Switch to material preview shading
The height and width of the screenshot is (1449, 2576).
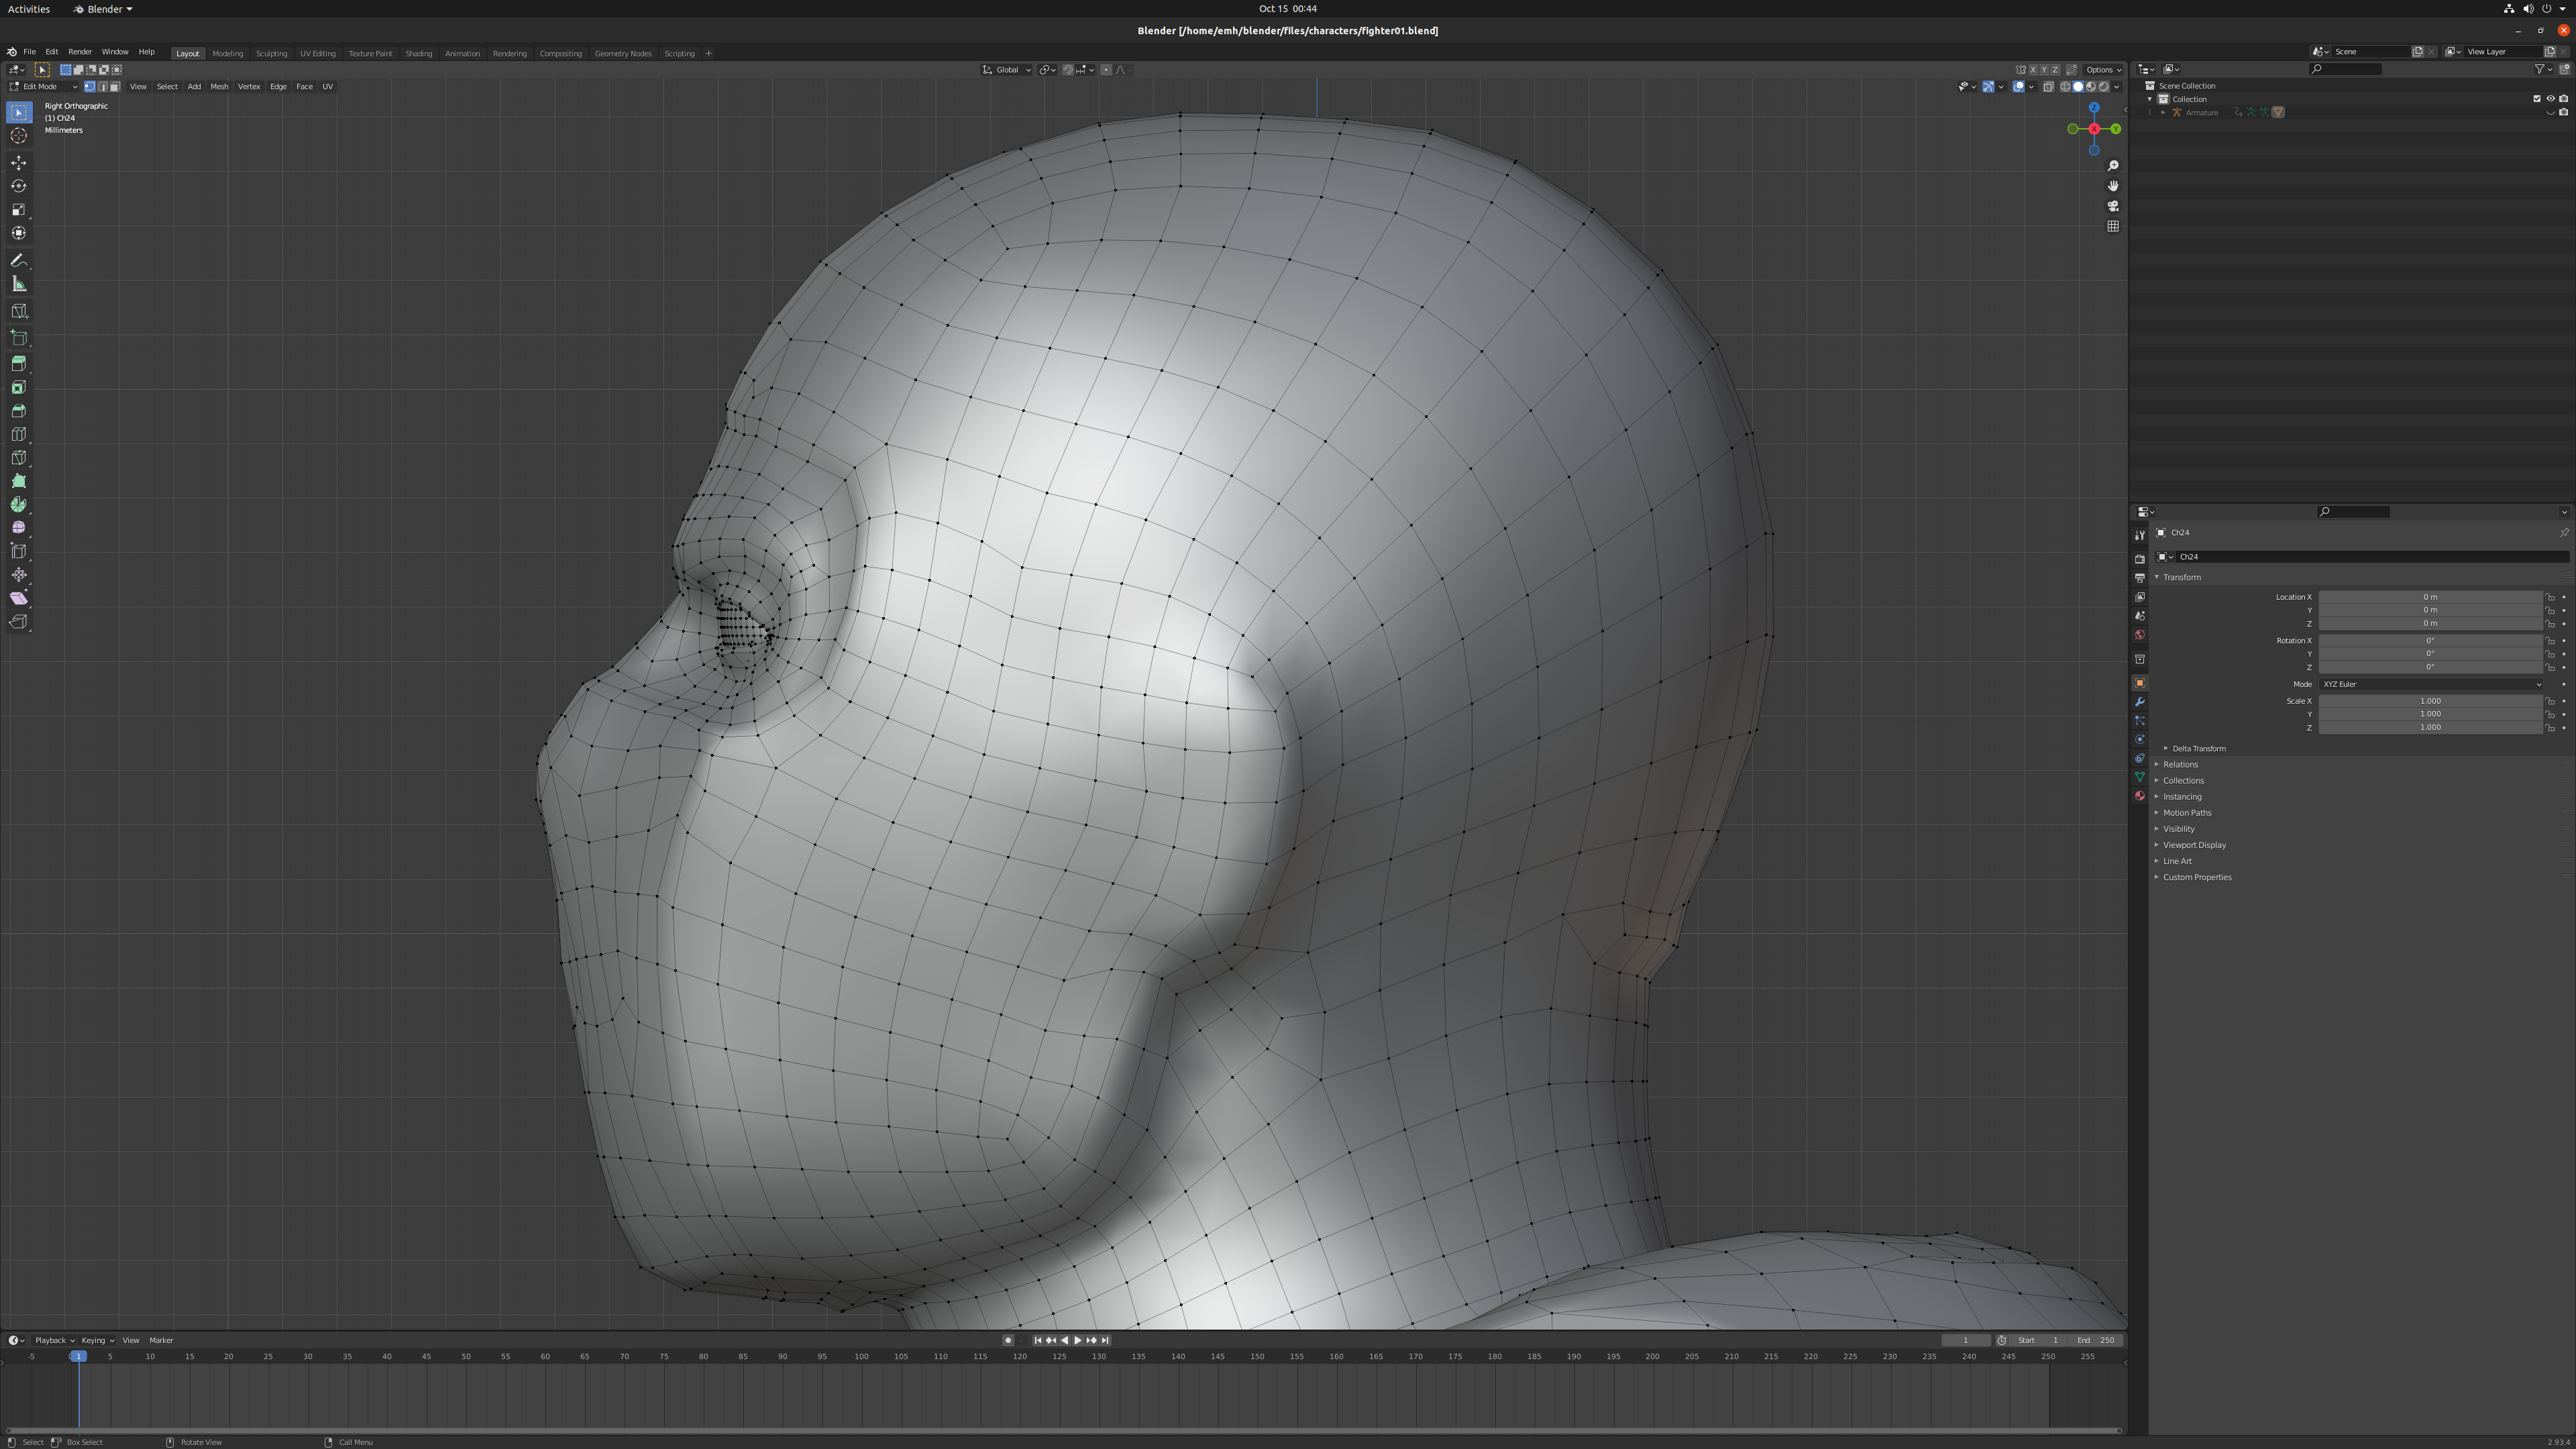tap(2091, 87)
